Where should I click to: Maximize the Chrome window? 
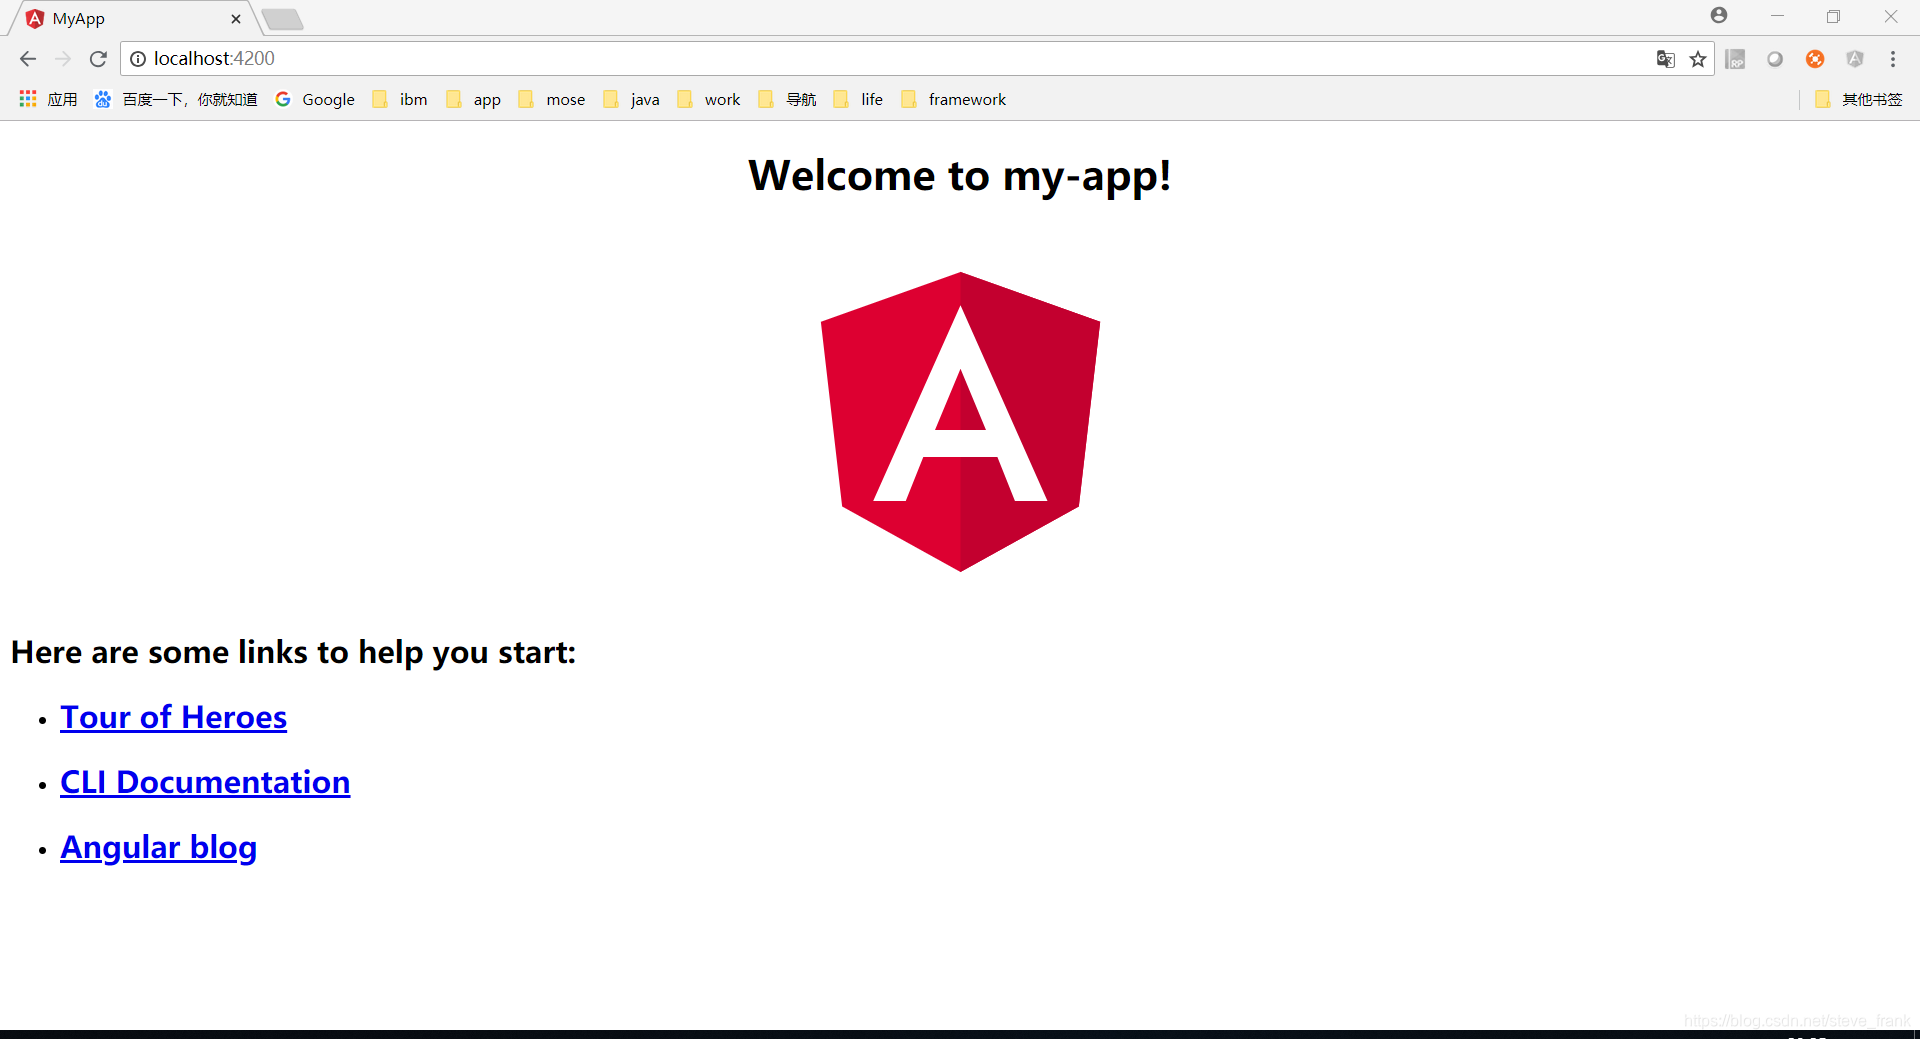coord(1833,16)
